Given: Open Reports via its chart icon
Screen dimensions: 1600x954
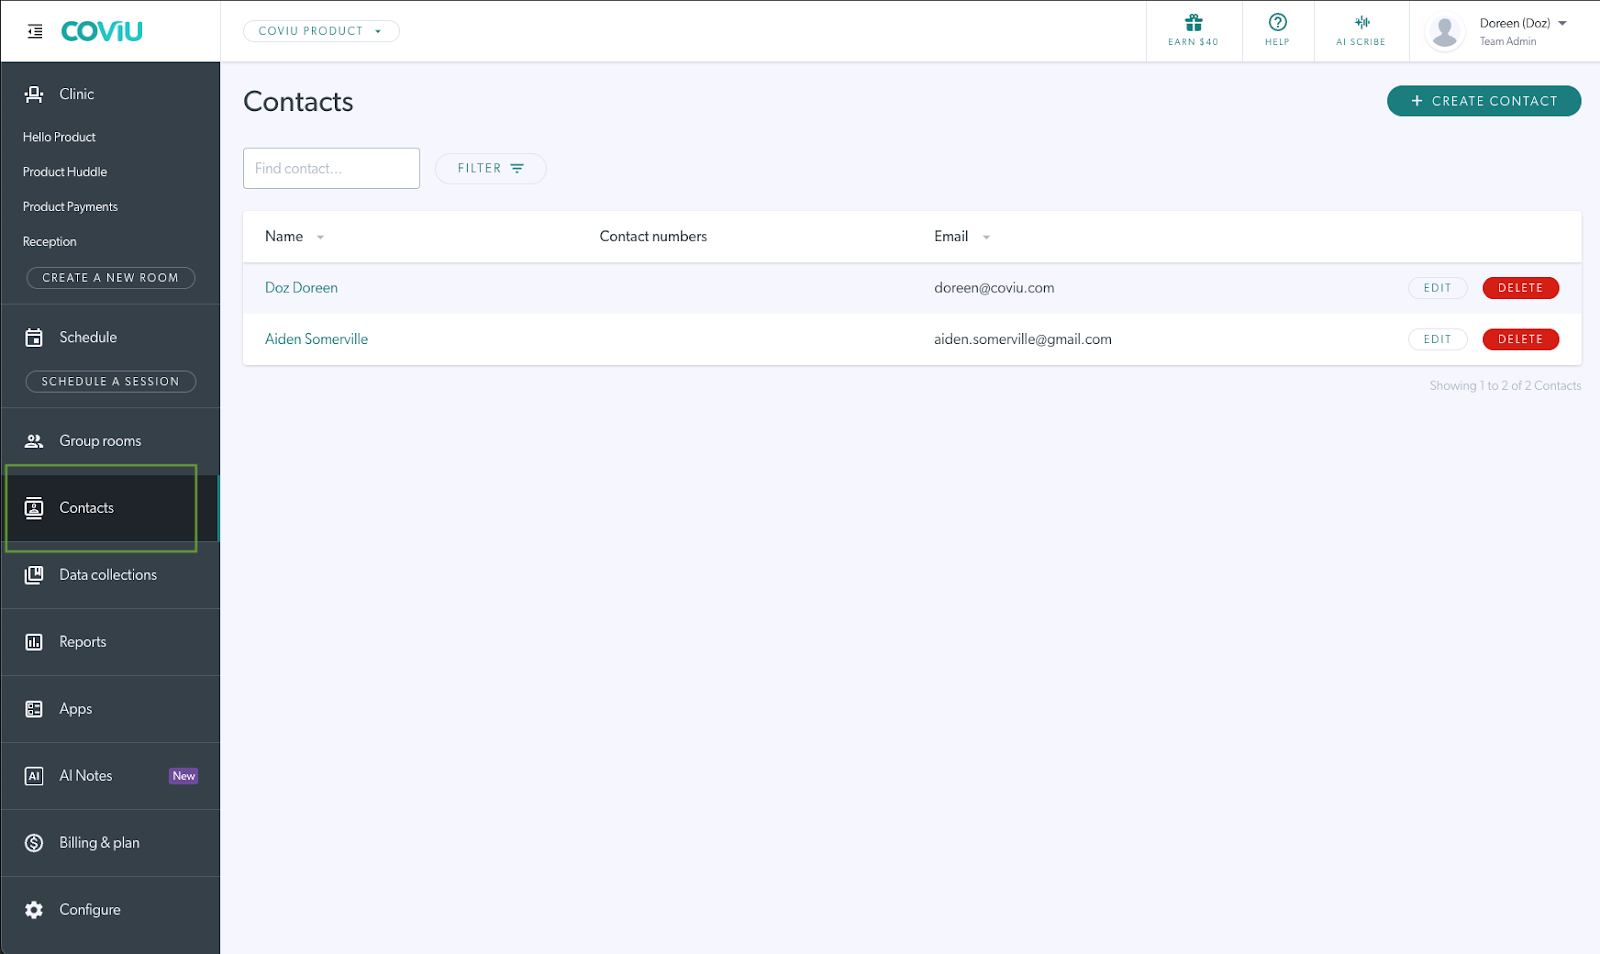Looking at the screenshot, I should [x=34, y=642].
